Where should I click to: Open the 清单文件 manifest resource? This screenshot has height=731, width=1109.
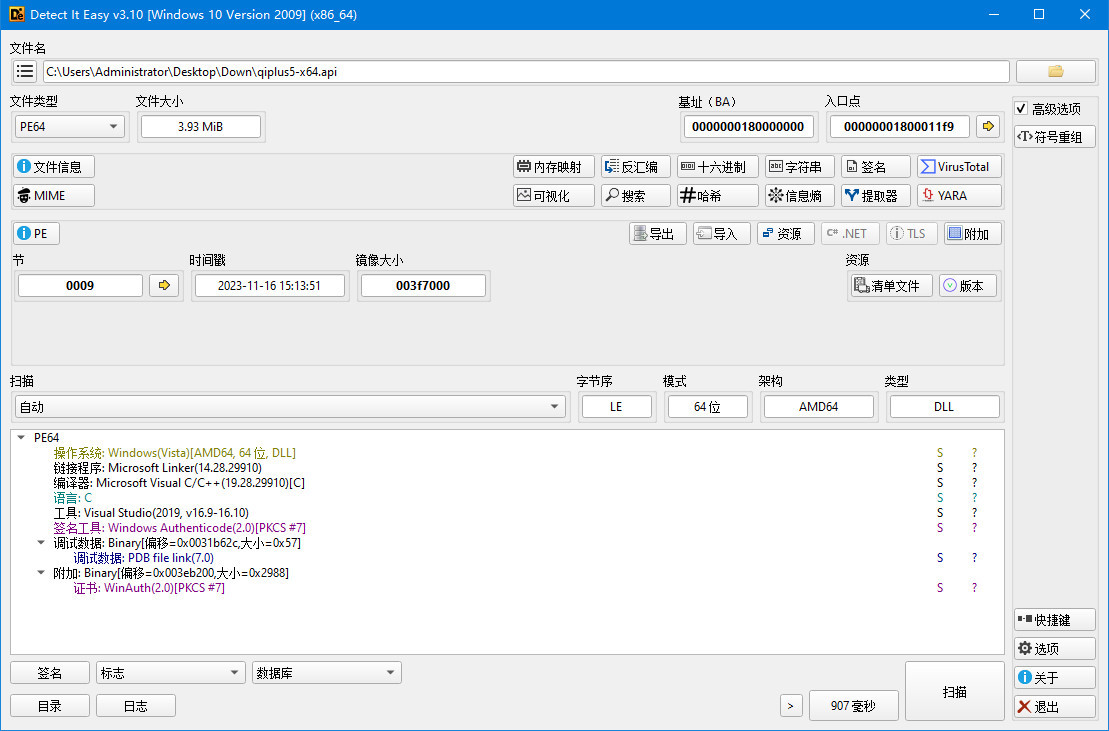pos(890,285)
